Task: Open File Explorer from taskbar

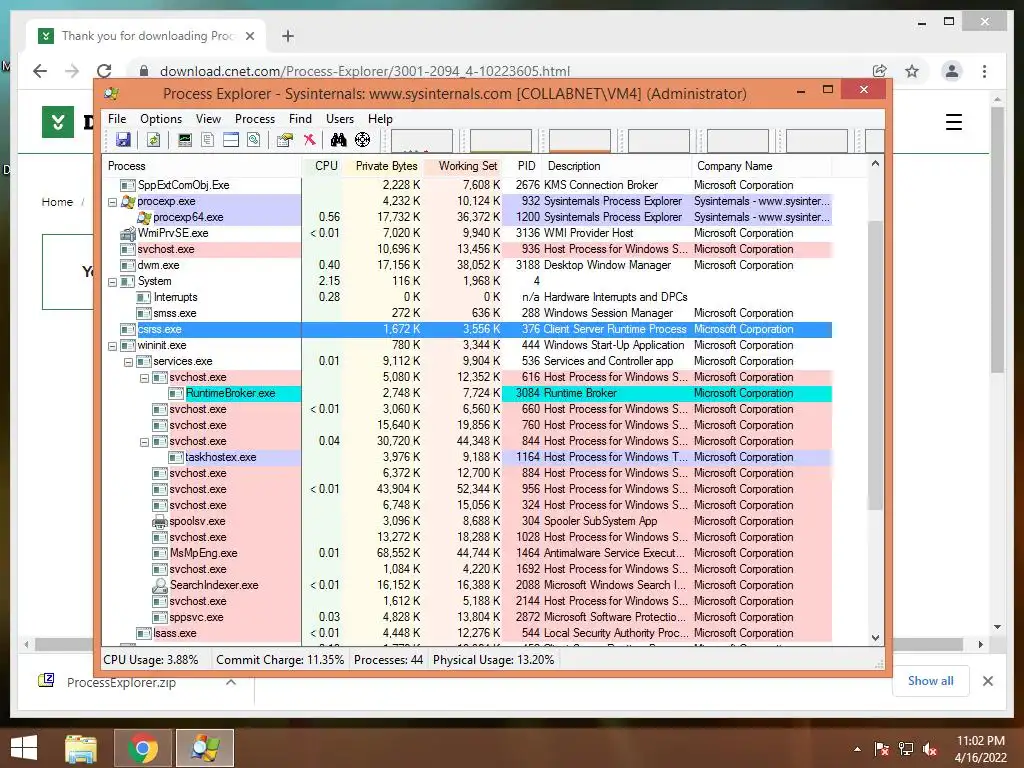Action: pos(81,748)
